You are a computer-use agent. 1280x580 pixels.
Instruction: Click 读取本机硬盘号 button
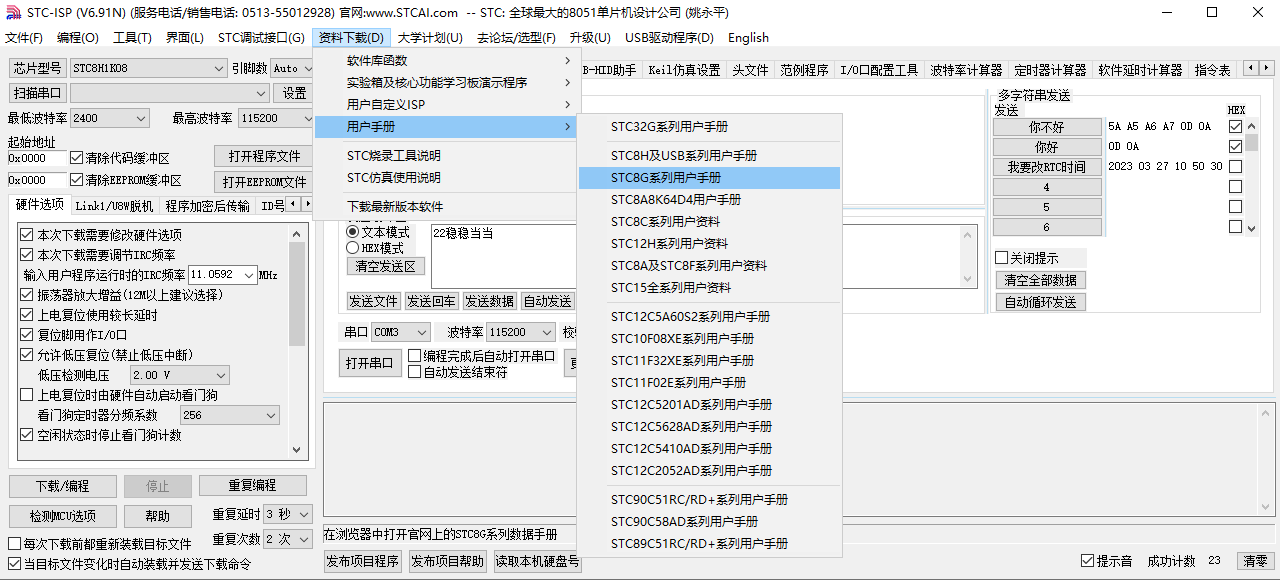click(x=537, y=561)
